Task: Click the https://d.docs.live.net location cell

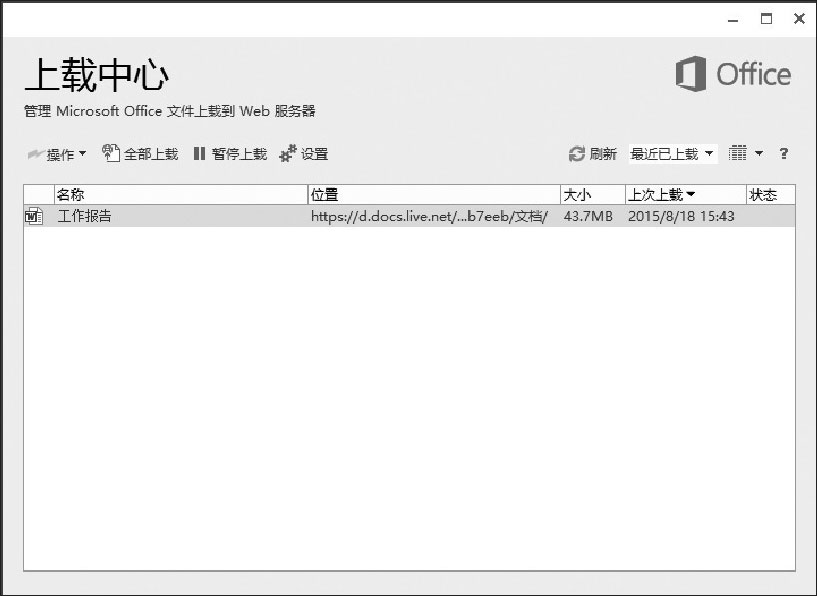Action: coord(429,216)
